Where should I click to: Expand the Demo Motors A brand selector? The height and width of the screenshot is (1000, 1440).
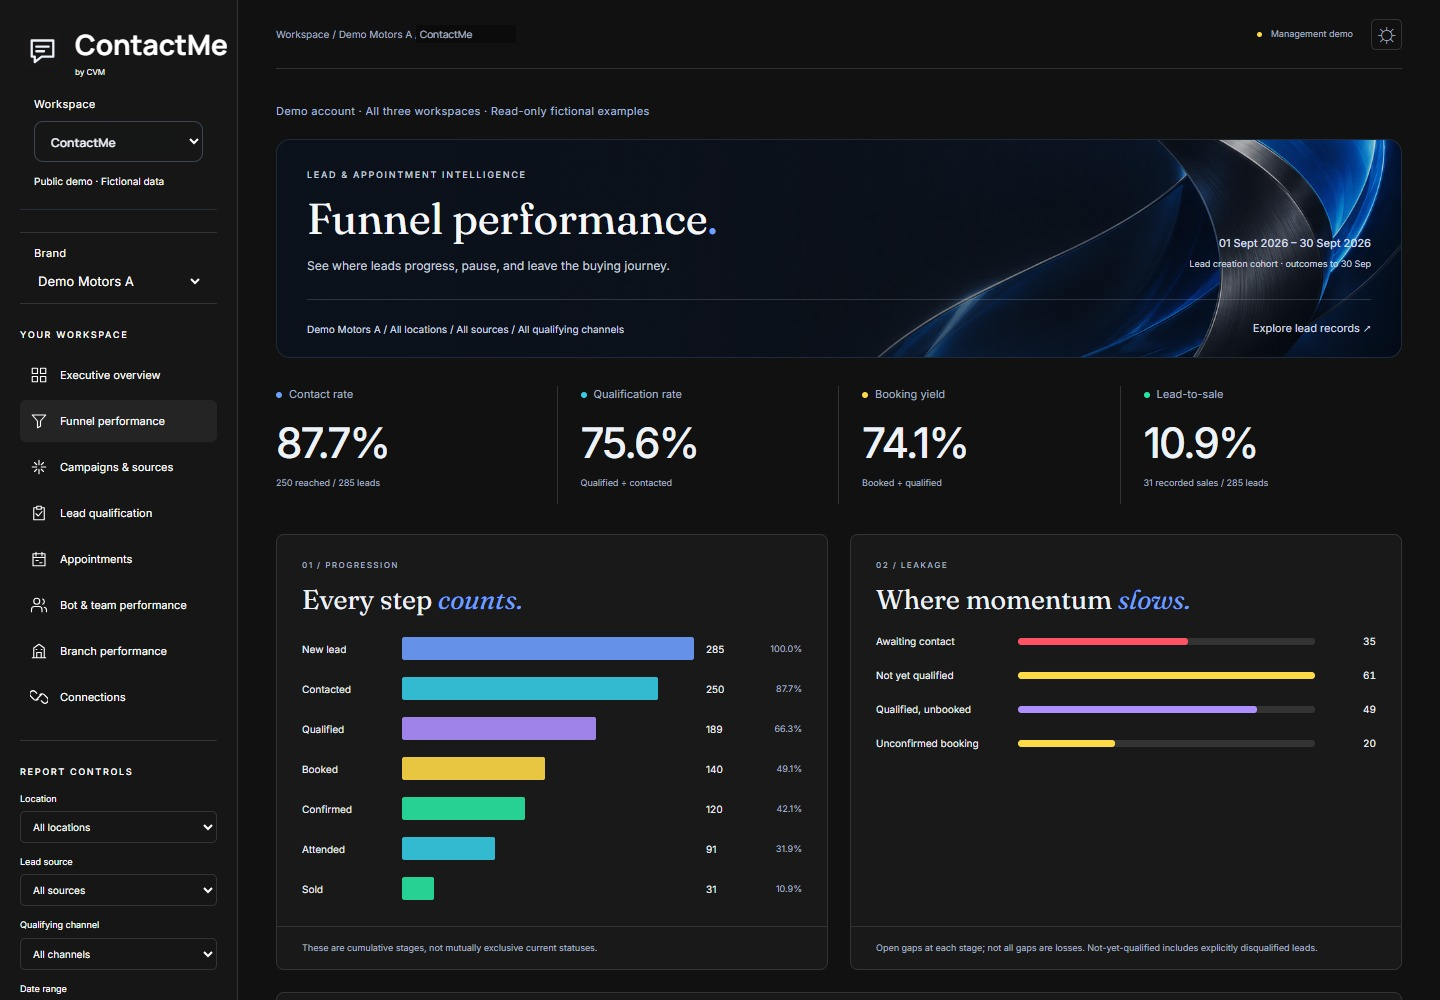click(x=118, y=281)
